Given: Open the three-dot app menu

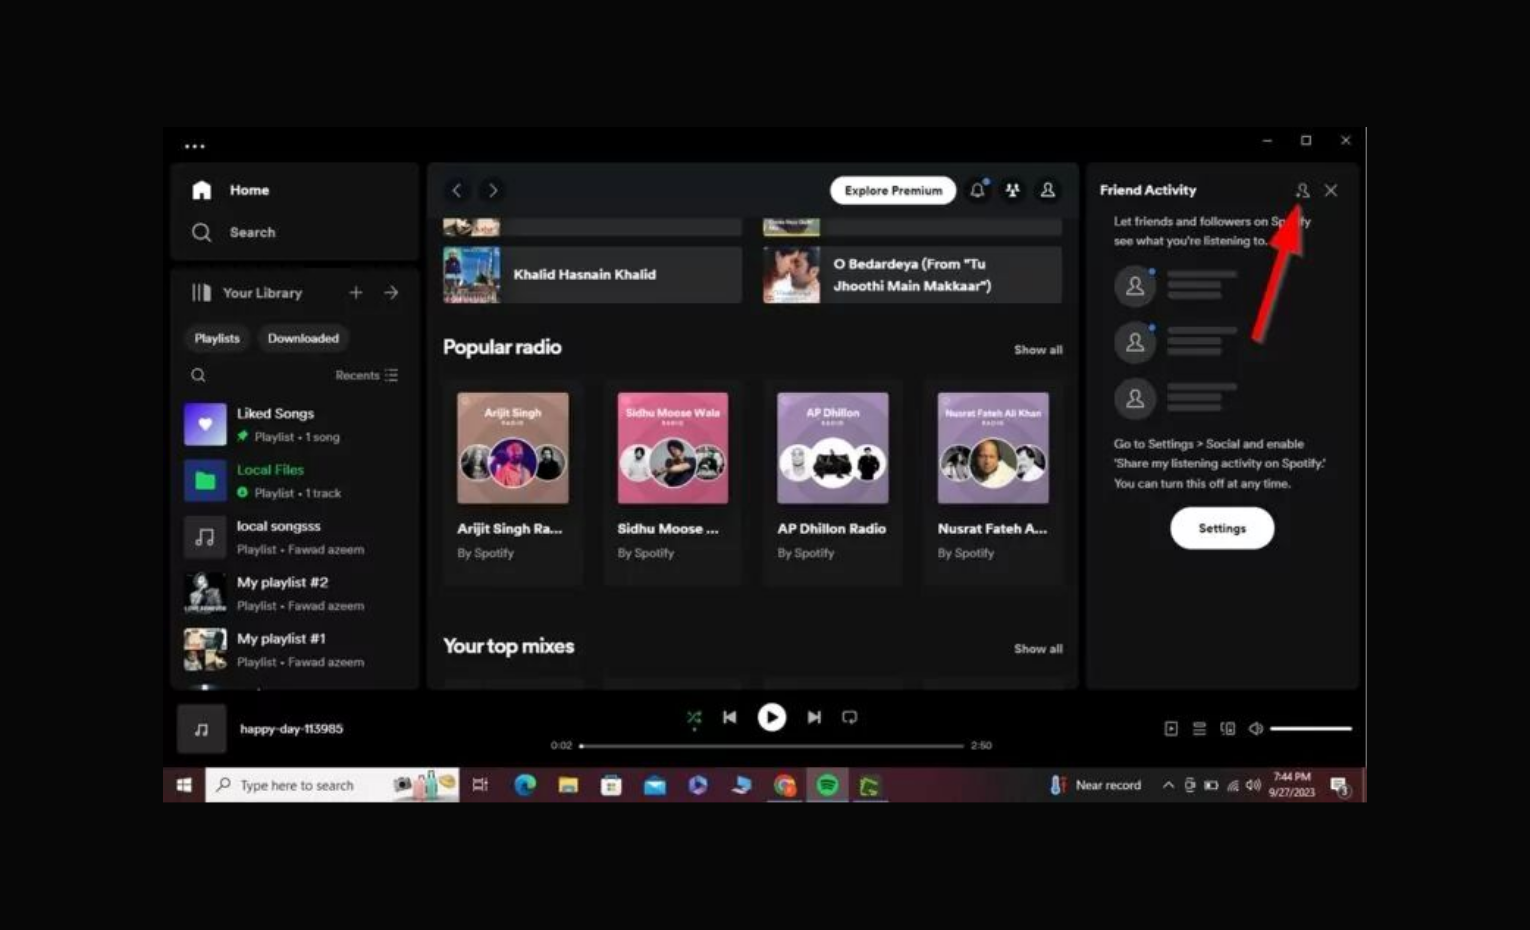Looking at the screenshot, I should 195,146.
